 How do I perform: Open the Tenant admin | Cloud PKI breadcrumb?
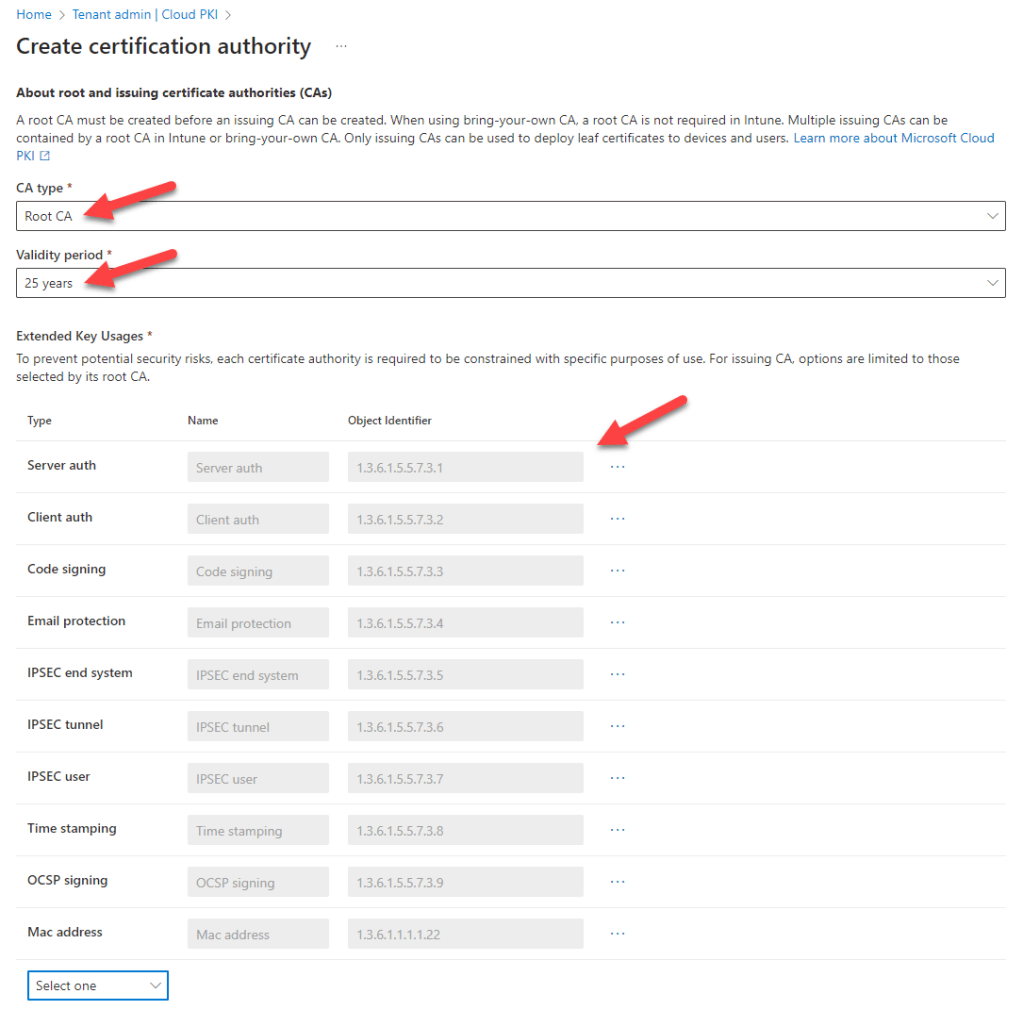[145, 14]
